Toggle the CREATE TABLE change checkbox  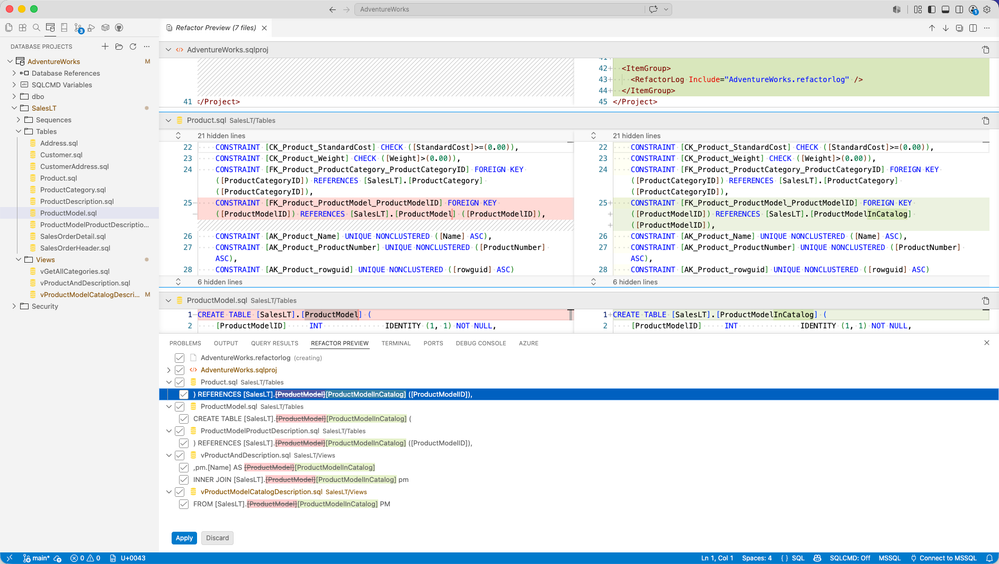(183, 419)
